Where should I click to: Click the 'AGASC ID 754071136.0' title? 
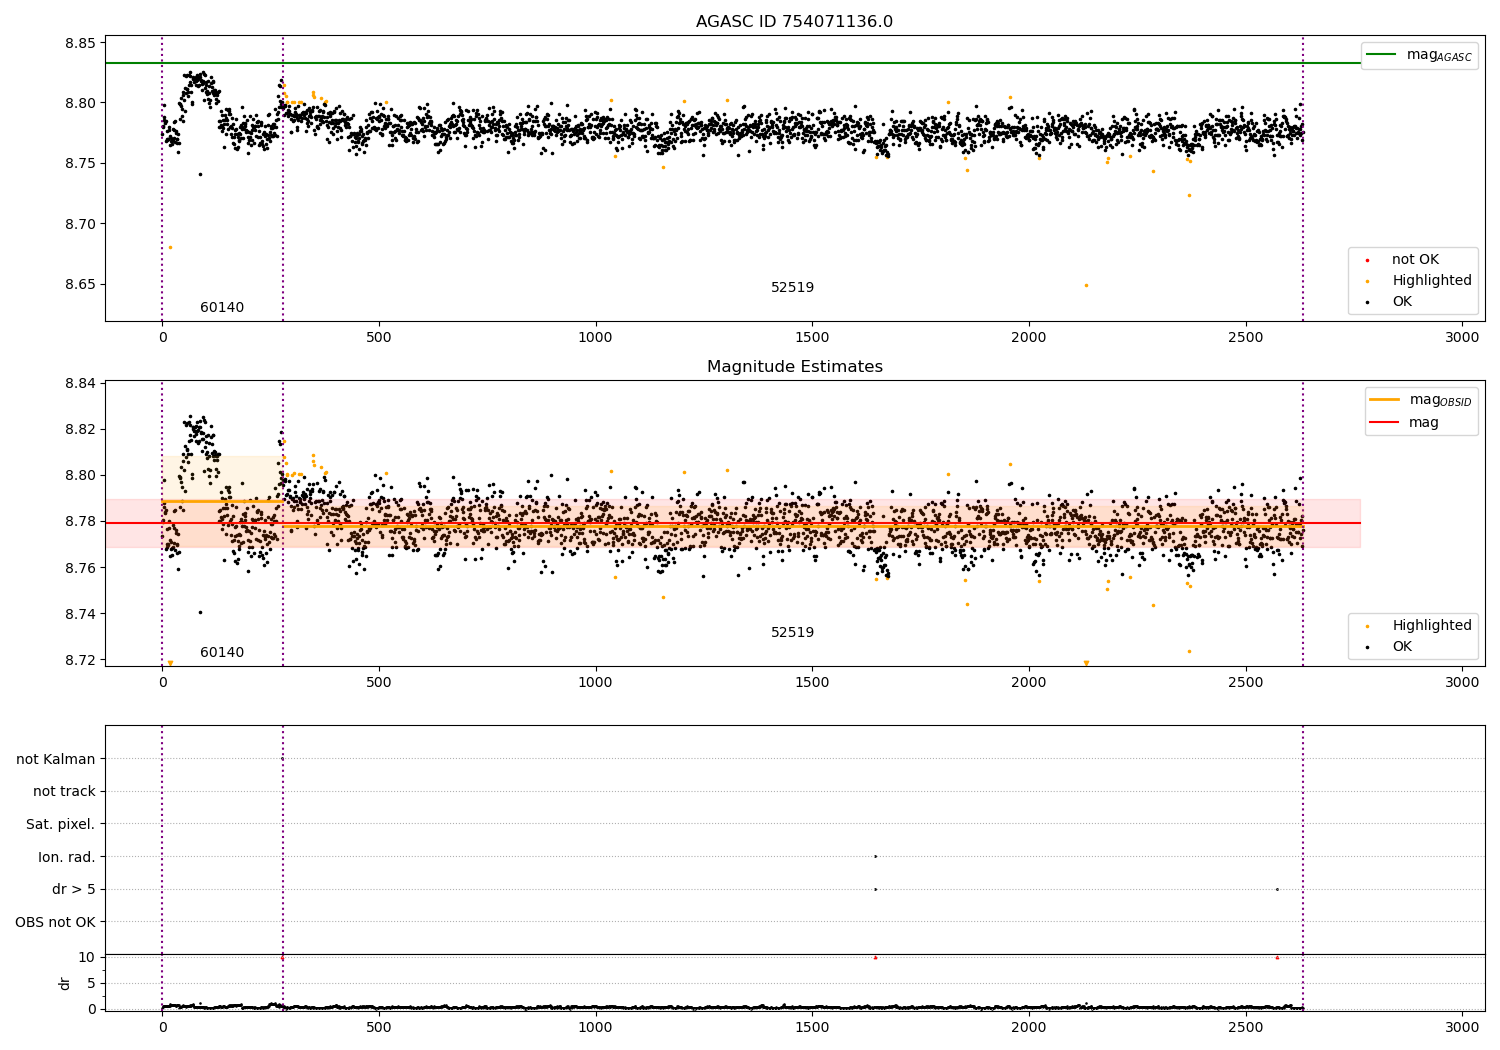pyautogui.click(x=794, y=22)
